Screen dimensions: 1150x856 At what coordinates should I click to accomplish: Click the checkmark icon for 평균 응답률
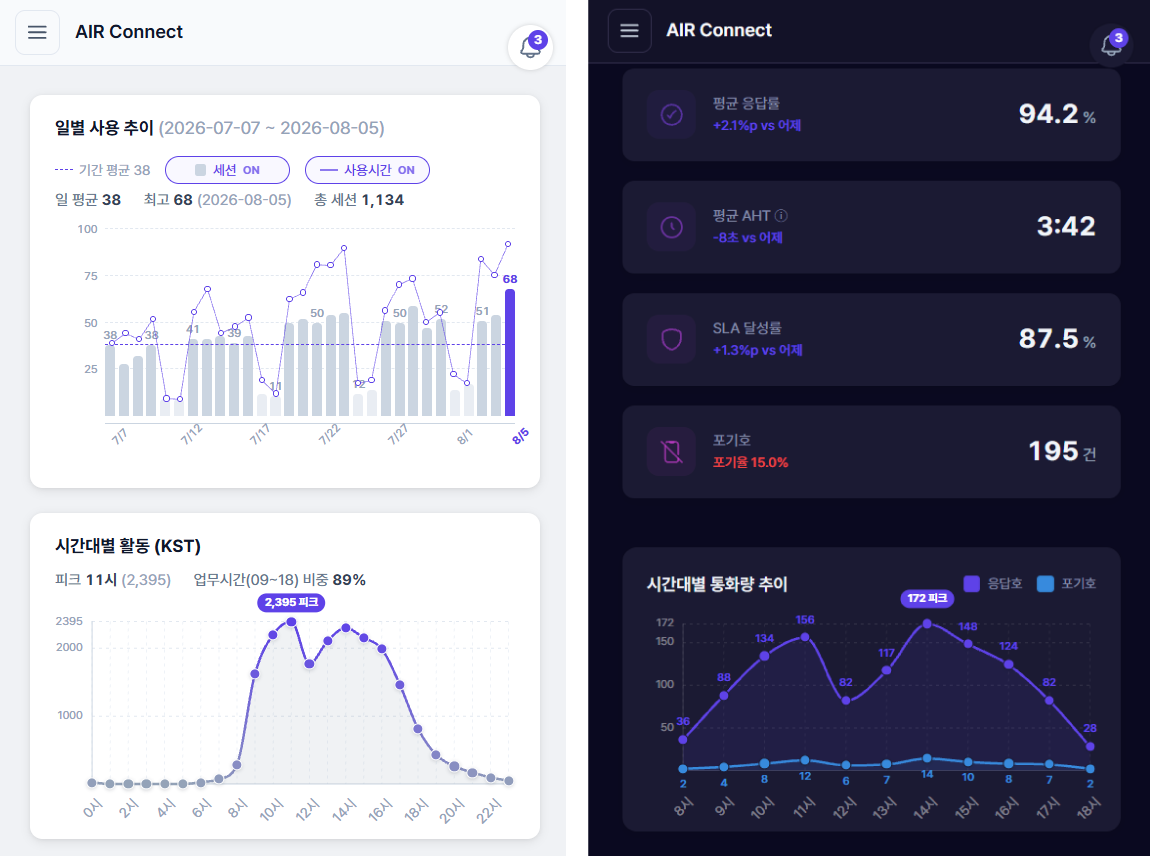[x=671, y=114]
